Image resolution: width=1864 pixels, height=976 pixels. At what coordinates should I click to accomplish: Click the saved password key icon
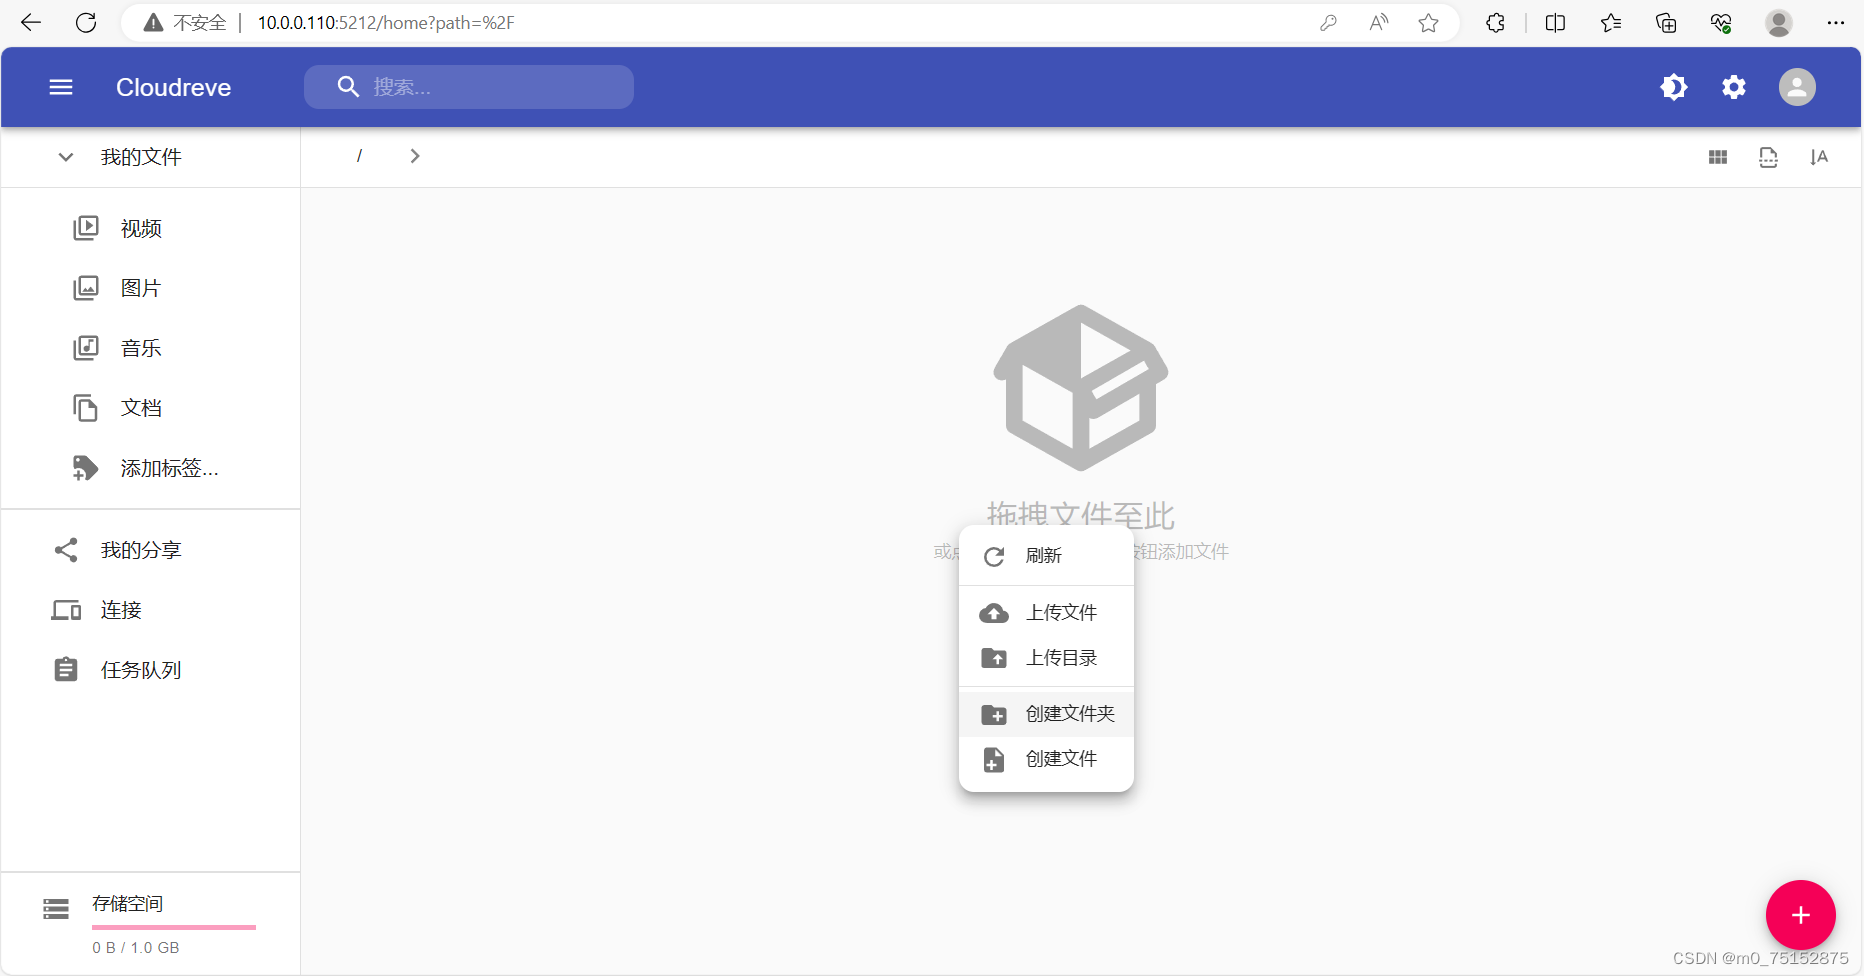1328,23
